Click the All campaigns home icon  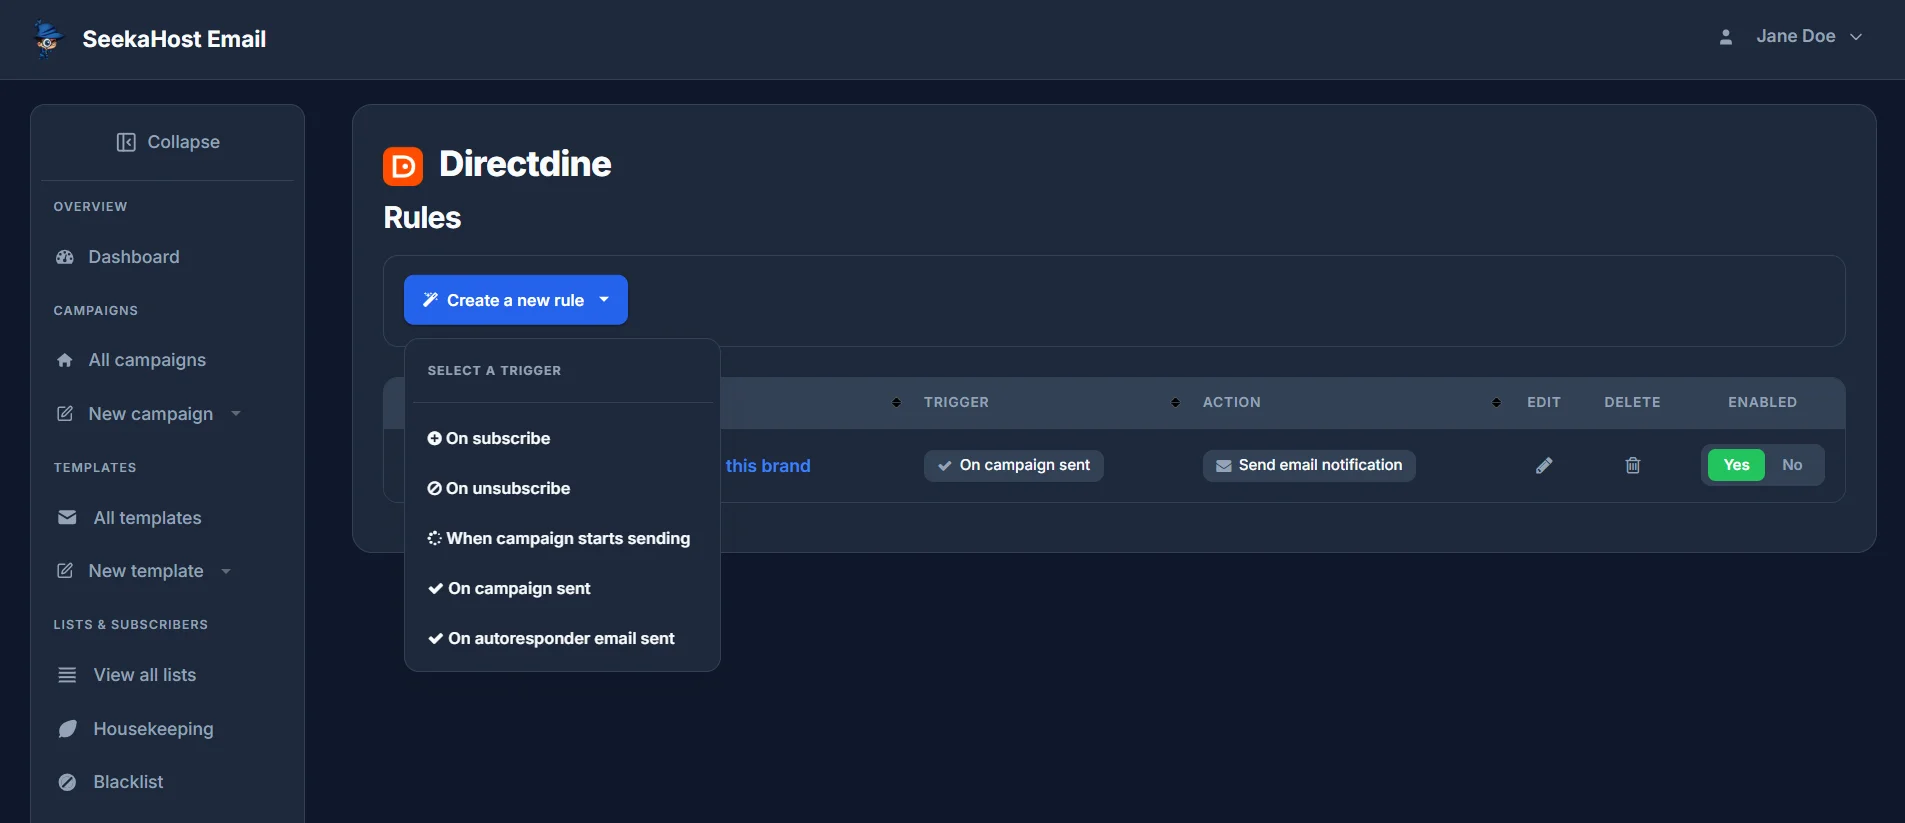(x=65, y=360)
